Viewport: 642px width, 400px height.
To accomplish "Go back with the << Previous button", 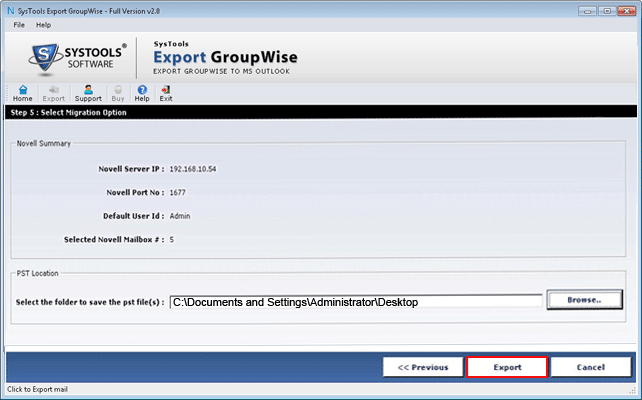I will coord(423,367).
